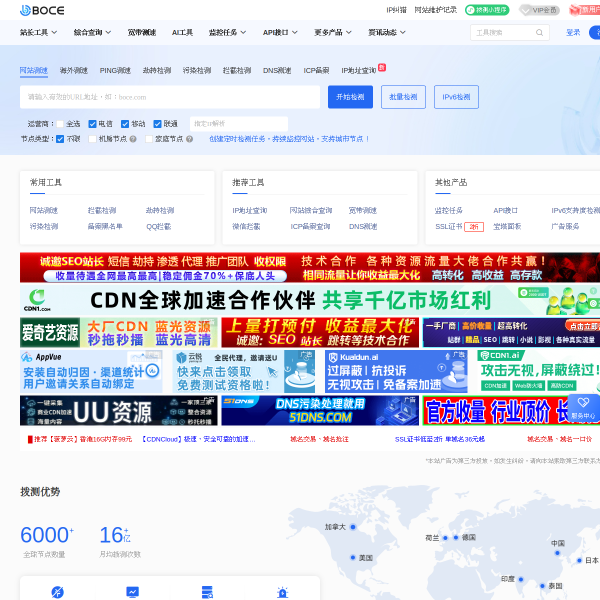
Task: Open the 51DNS.COM banner ad
Action: click(320, 411)
